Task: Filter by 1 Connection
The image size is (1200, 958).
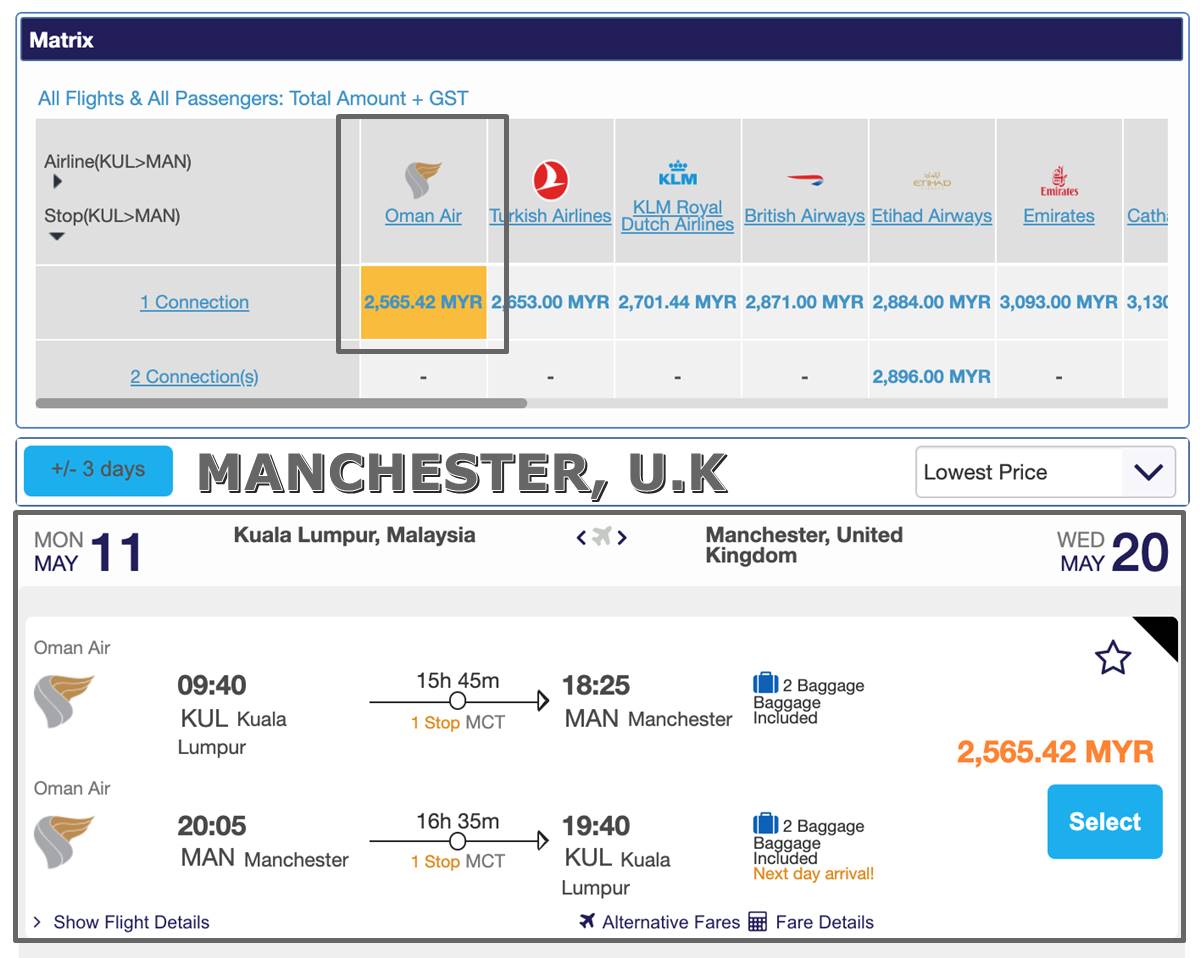Action: click(x=194, y=302)
